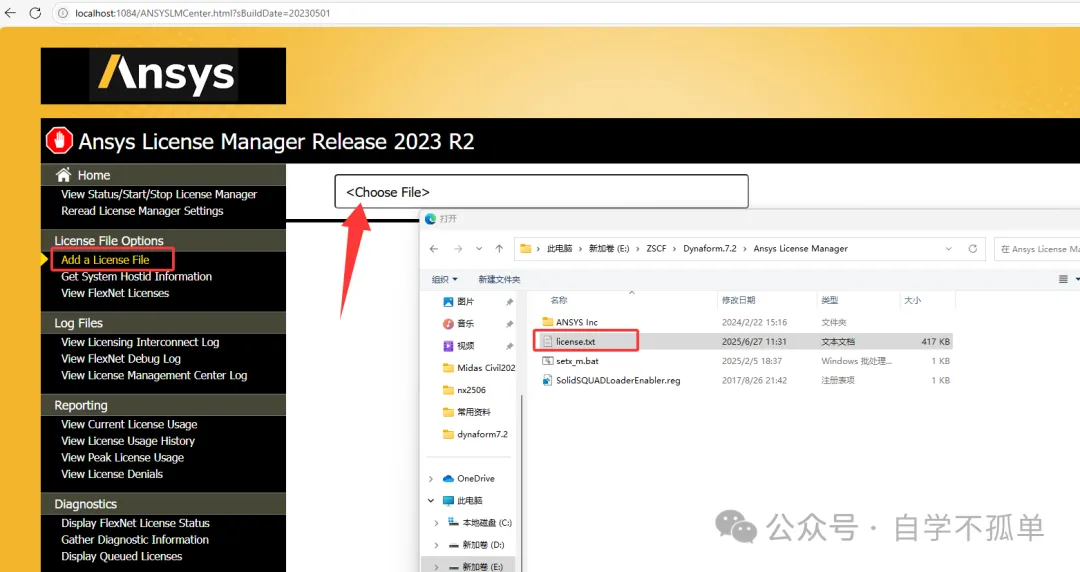Click the browser back arrow
The width and height of the screenshot is (1080, 572).
pos(10,13)
